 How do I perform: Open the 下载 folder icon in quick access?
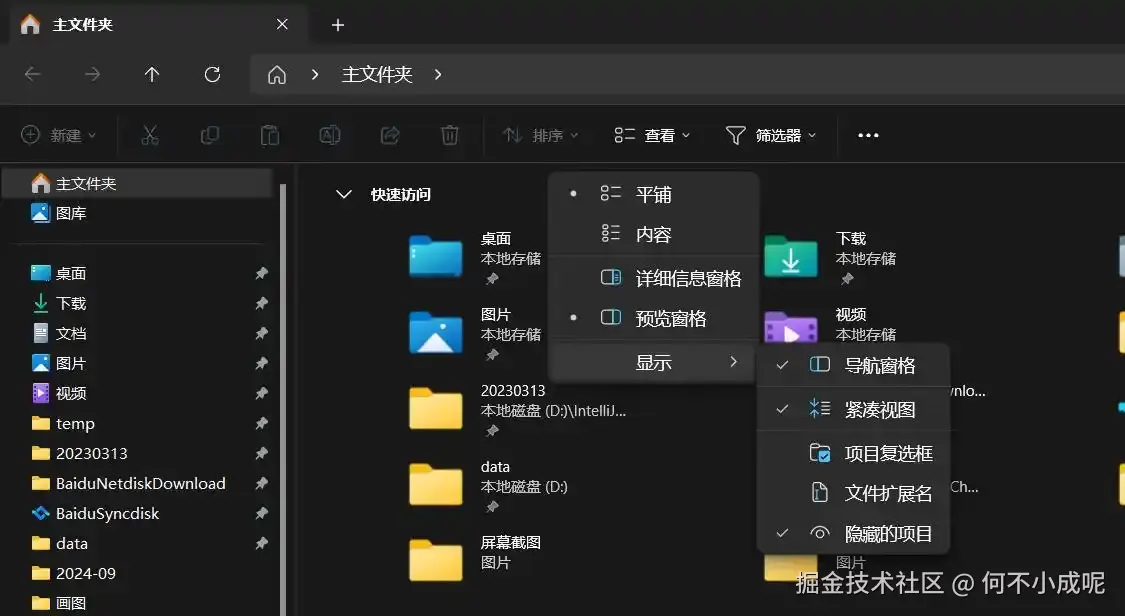[791, 256]
